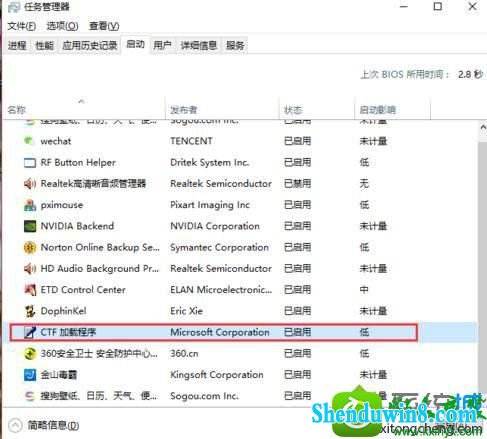
Task: Click the Sogou icon in the bottom row
Action: [30, 396]
